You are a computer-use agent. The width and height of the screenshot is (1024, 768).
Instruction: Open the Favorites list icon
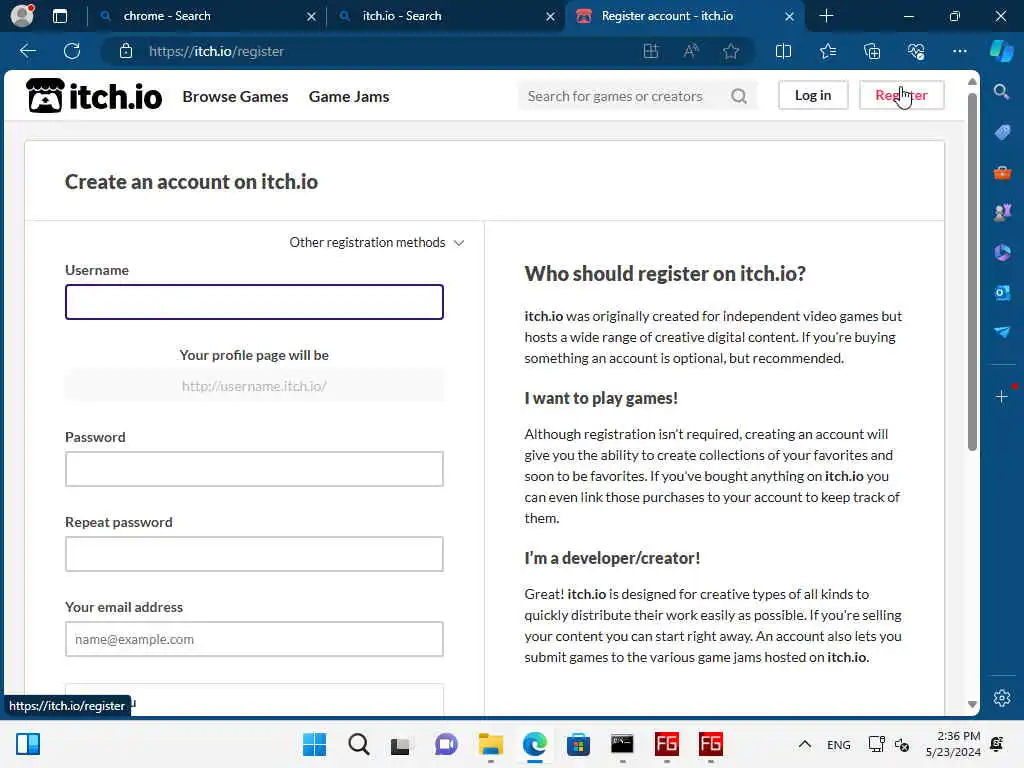[x=827, y=51]
